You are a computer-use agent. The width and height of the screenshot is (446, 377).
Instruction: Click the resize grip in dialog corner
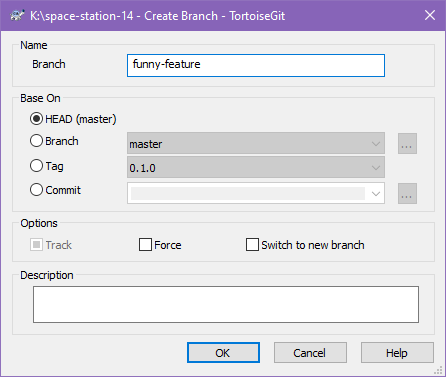439,370
